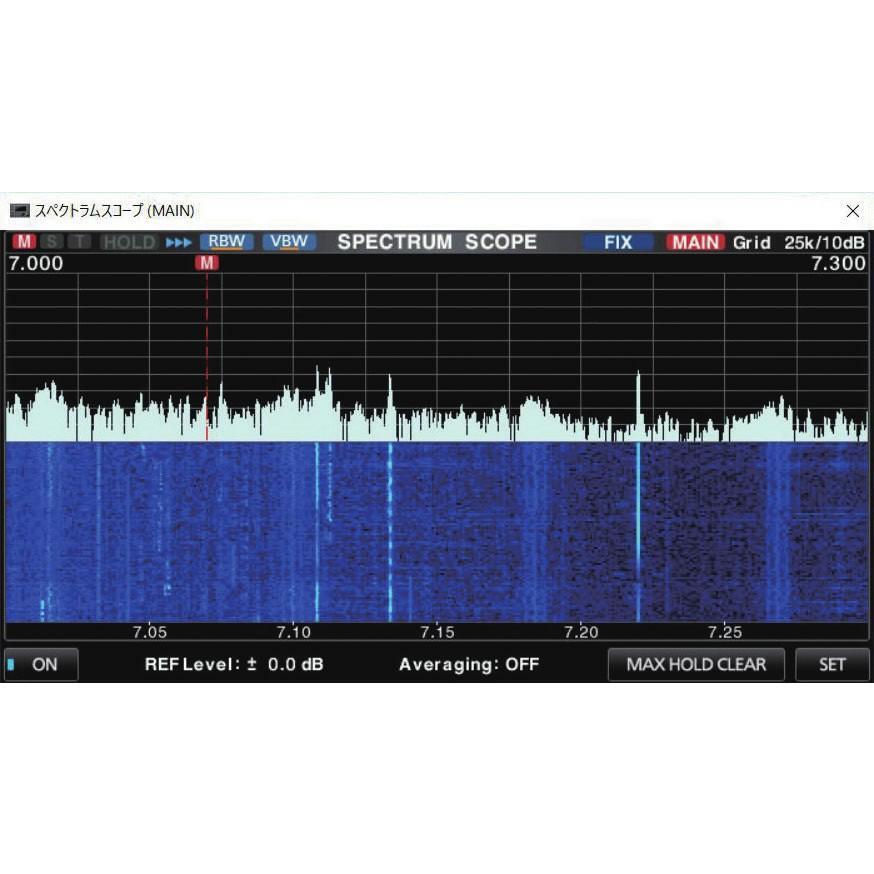Click the MAIN scope badge

tap(696, 242)
